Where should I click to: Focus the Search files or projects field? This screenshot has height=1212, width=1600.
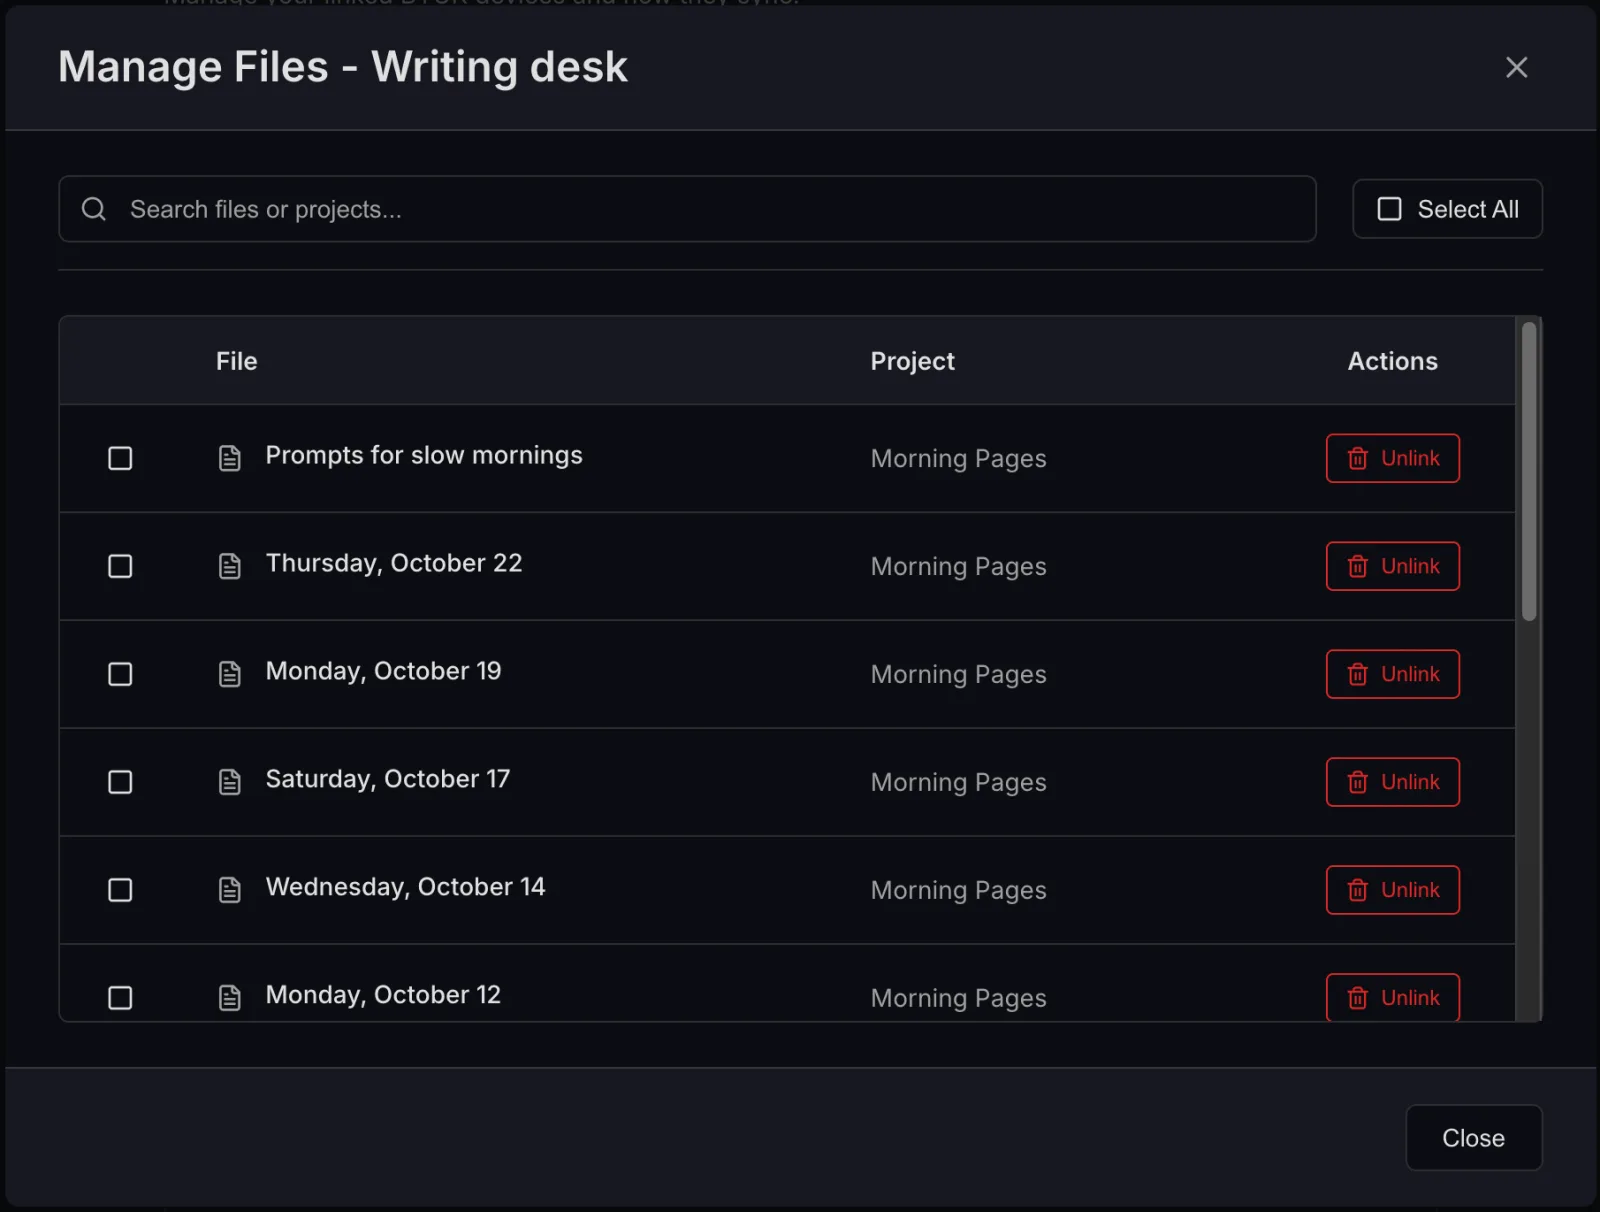tap(687, 209)
